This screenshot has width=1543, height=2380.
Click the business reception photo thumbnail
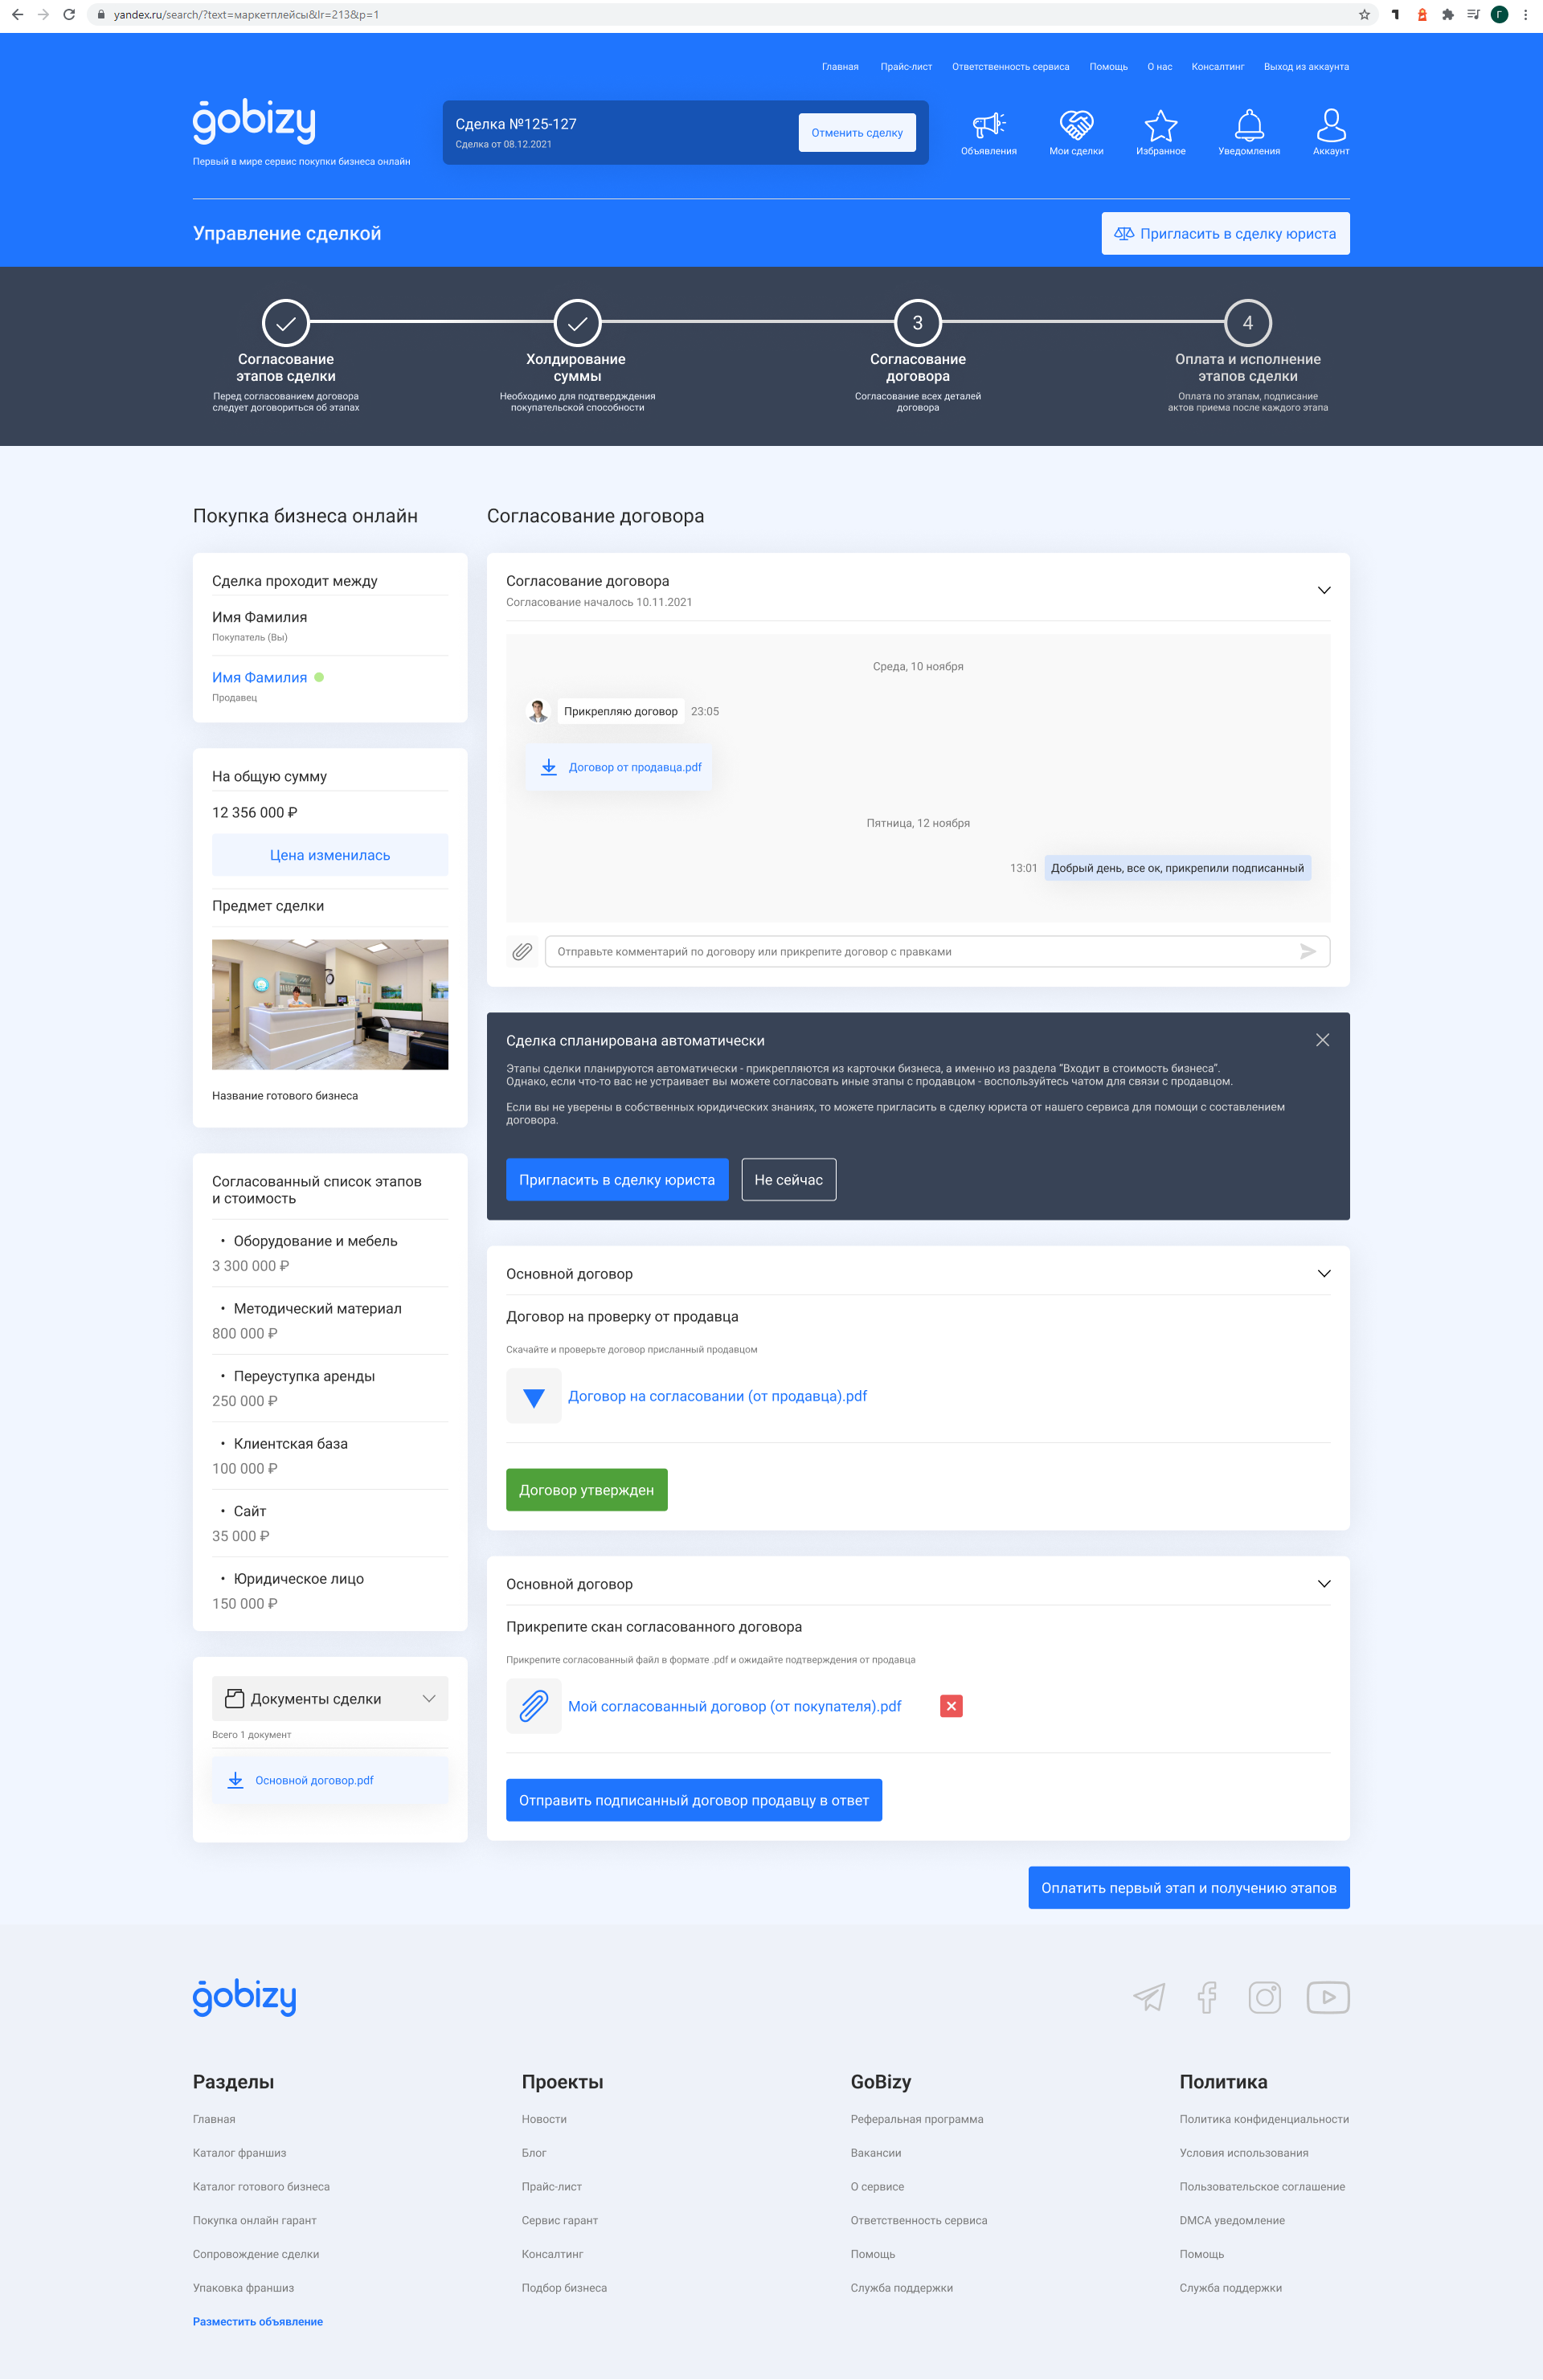[329, 1004]
